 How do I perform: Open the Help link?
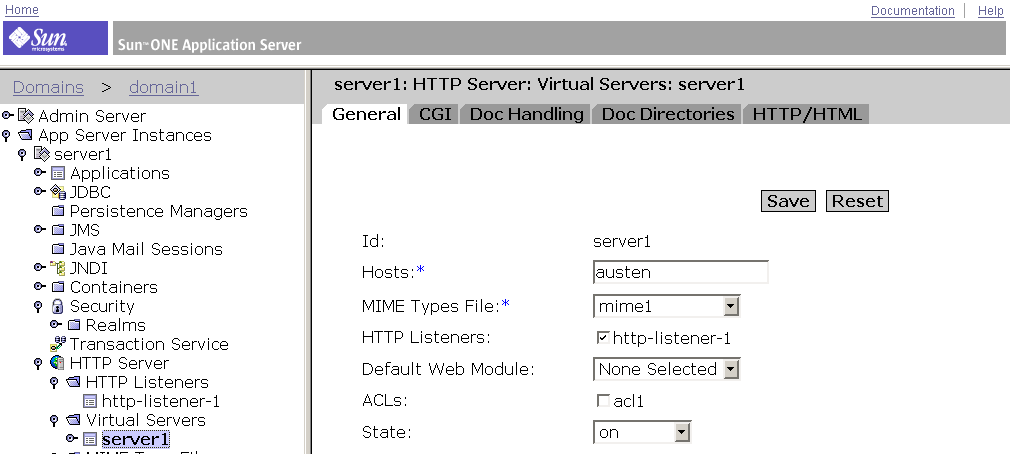(x=991, y=10)
